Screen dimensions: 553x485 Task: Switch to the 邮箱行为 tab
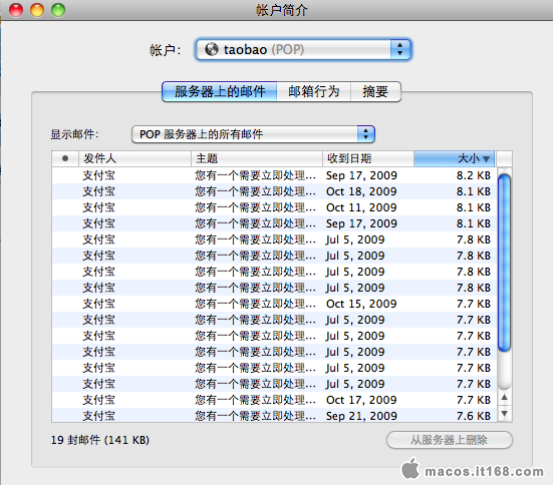click(314, 92)
